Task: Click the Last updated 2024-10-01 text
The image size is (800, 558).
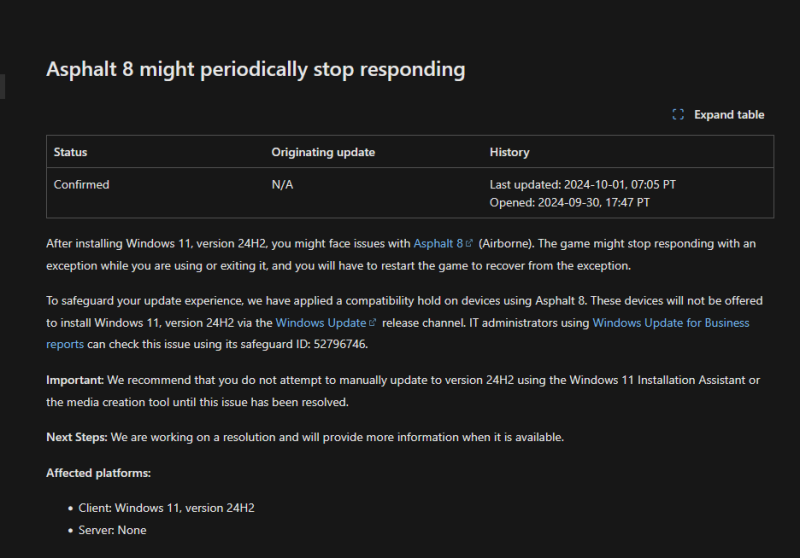Action: point(583,185)
